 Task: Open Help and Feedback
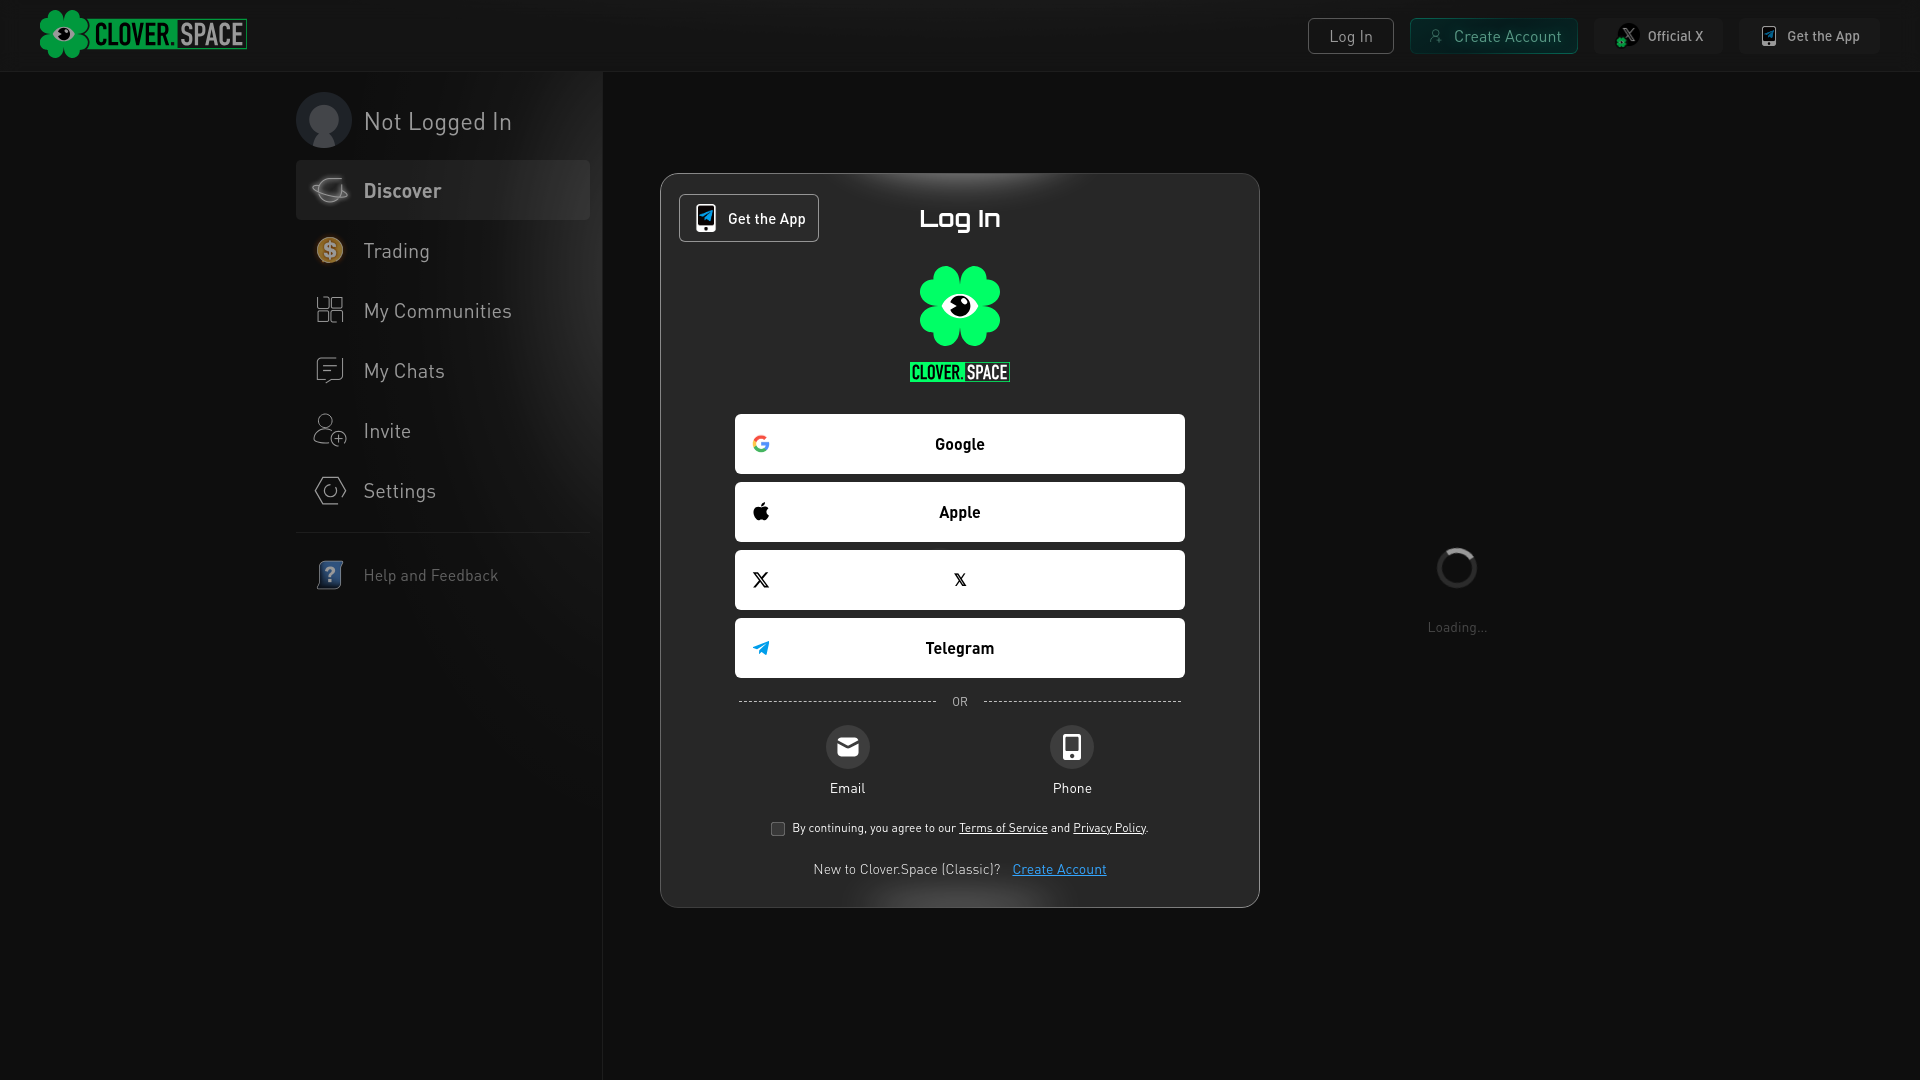click(443, 575)
